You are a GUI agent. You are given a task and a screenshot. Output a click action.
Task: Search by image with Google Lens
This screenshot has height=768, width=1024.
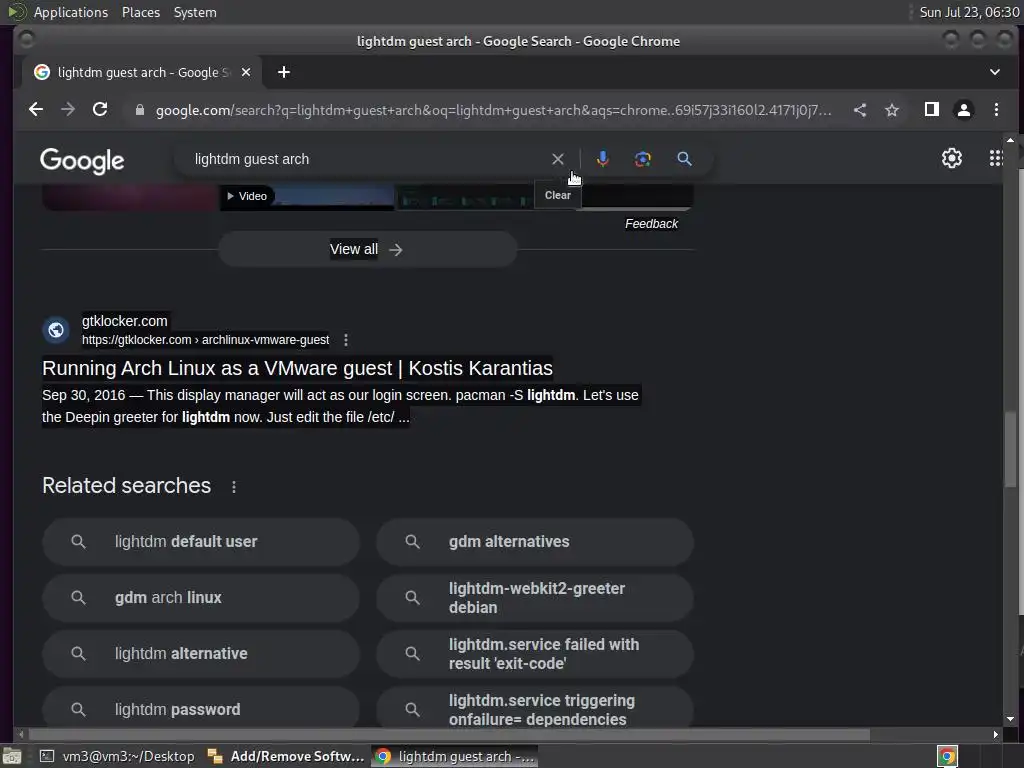(643, 159)
